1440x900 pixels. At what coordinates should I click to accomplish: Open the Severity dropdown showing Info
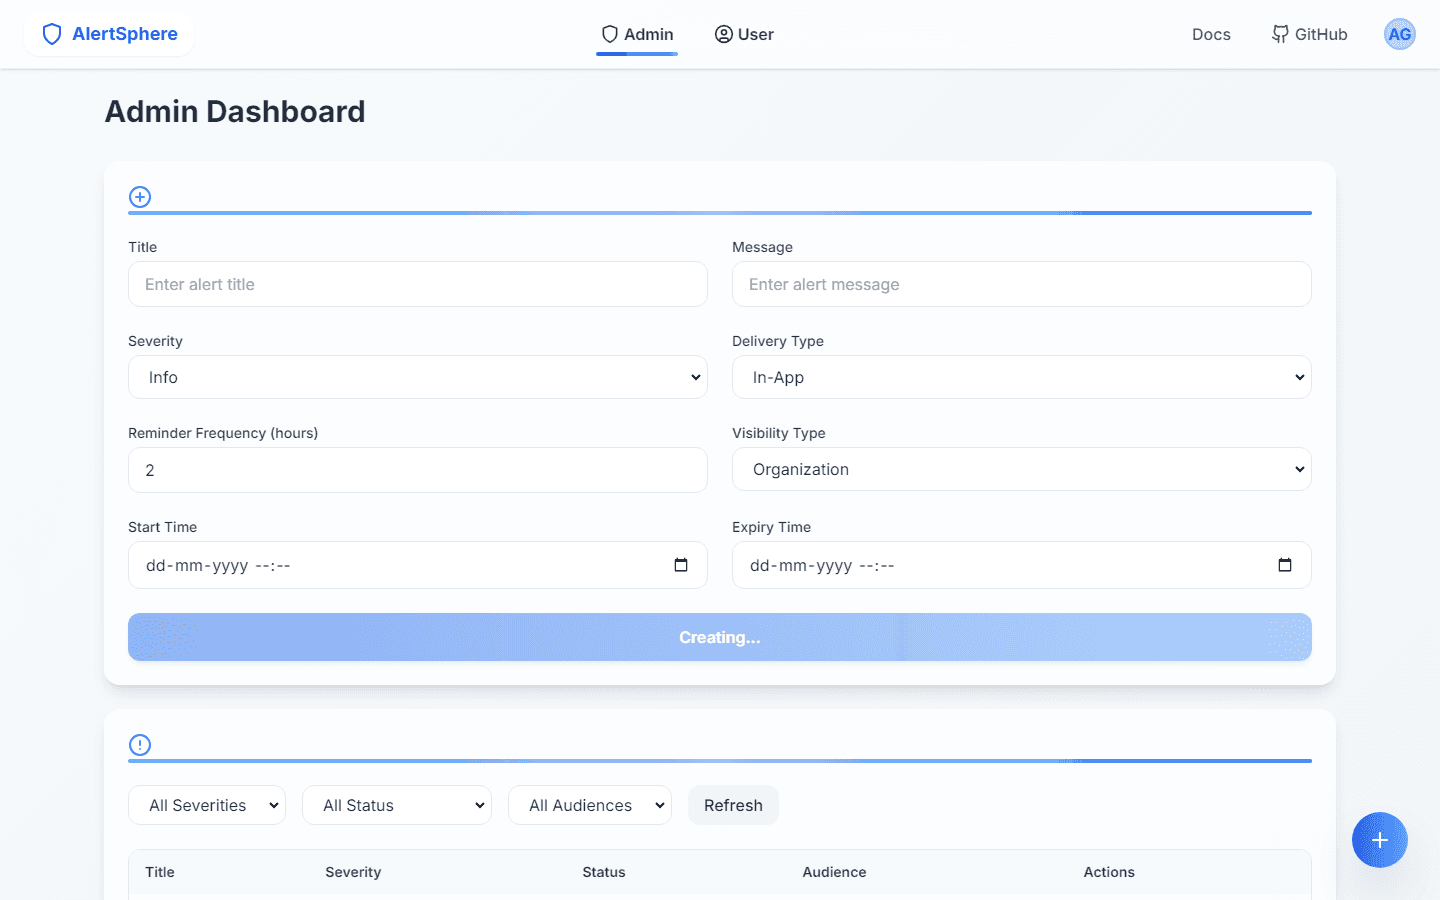click(418, 377)
